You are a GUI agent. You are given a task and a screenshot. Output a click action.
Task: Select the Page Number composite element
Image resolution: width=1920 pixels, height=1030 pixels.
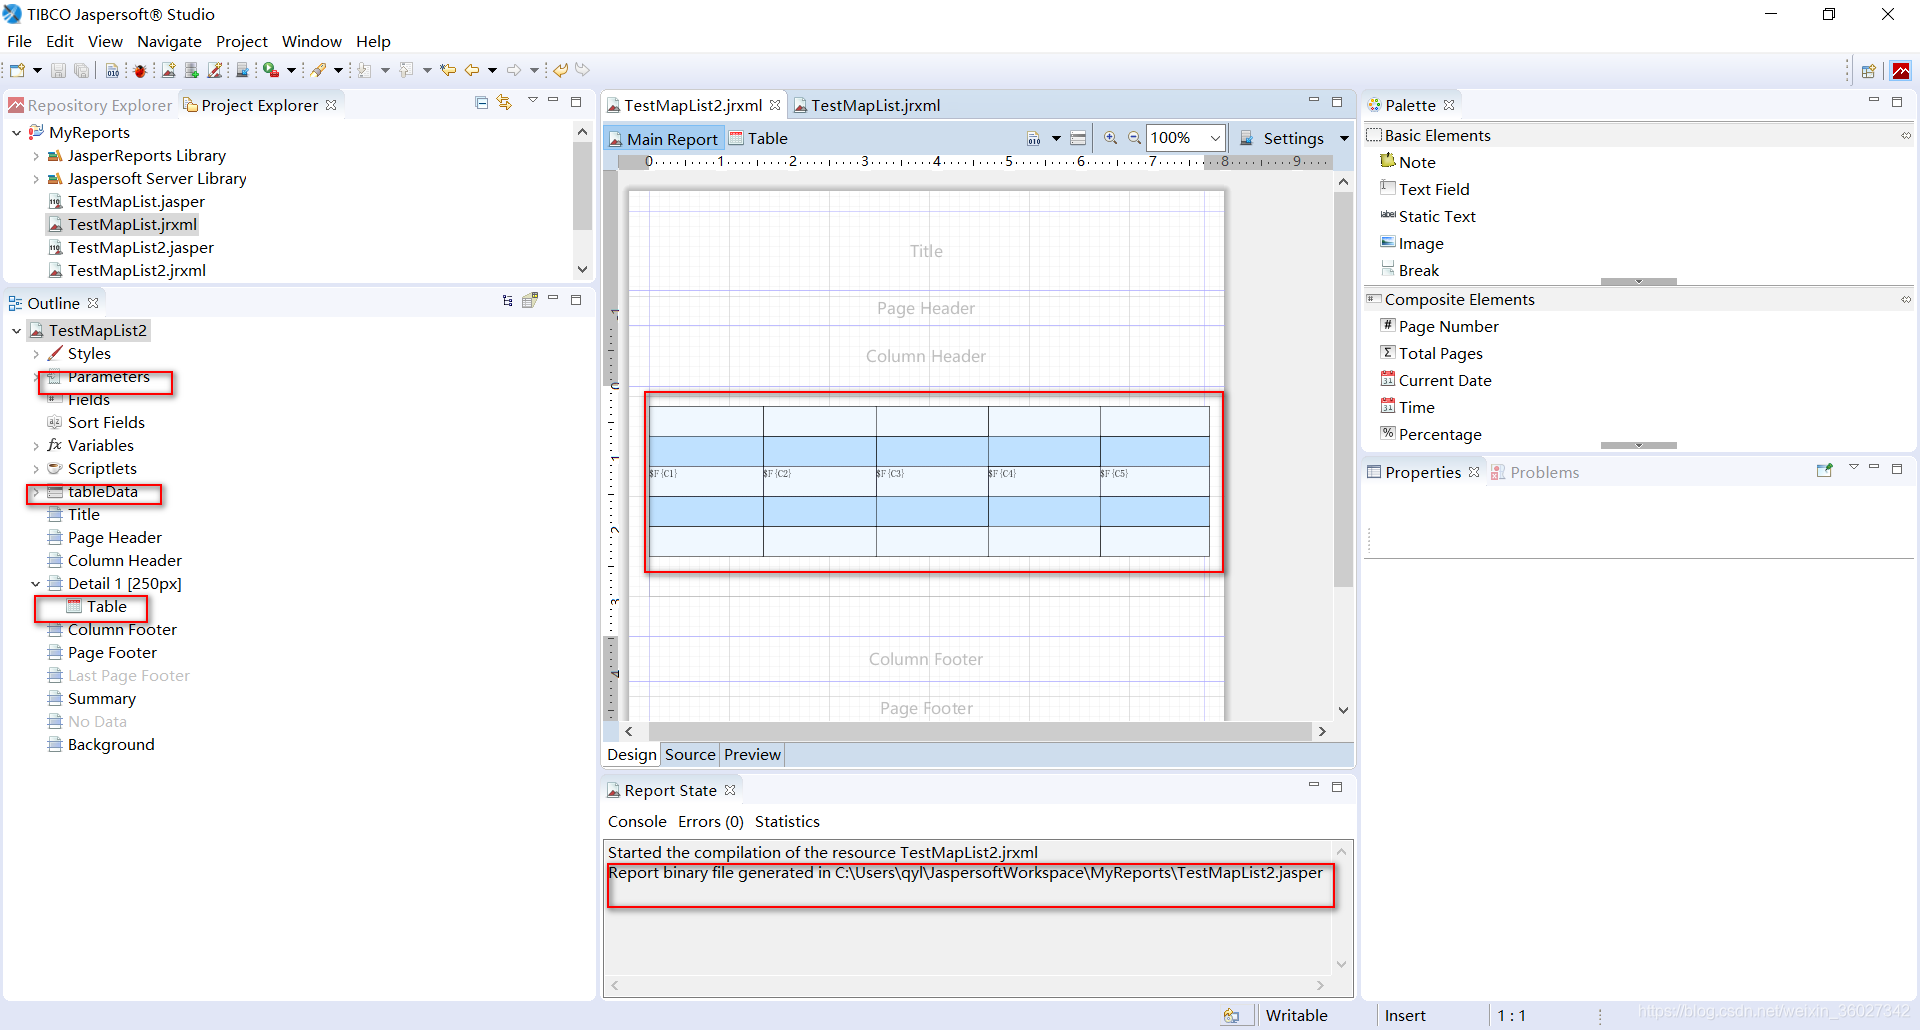(x=1439, y=326)
